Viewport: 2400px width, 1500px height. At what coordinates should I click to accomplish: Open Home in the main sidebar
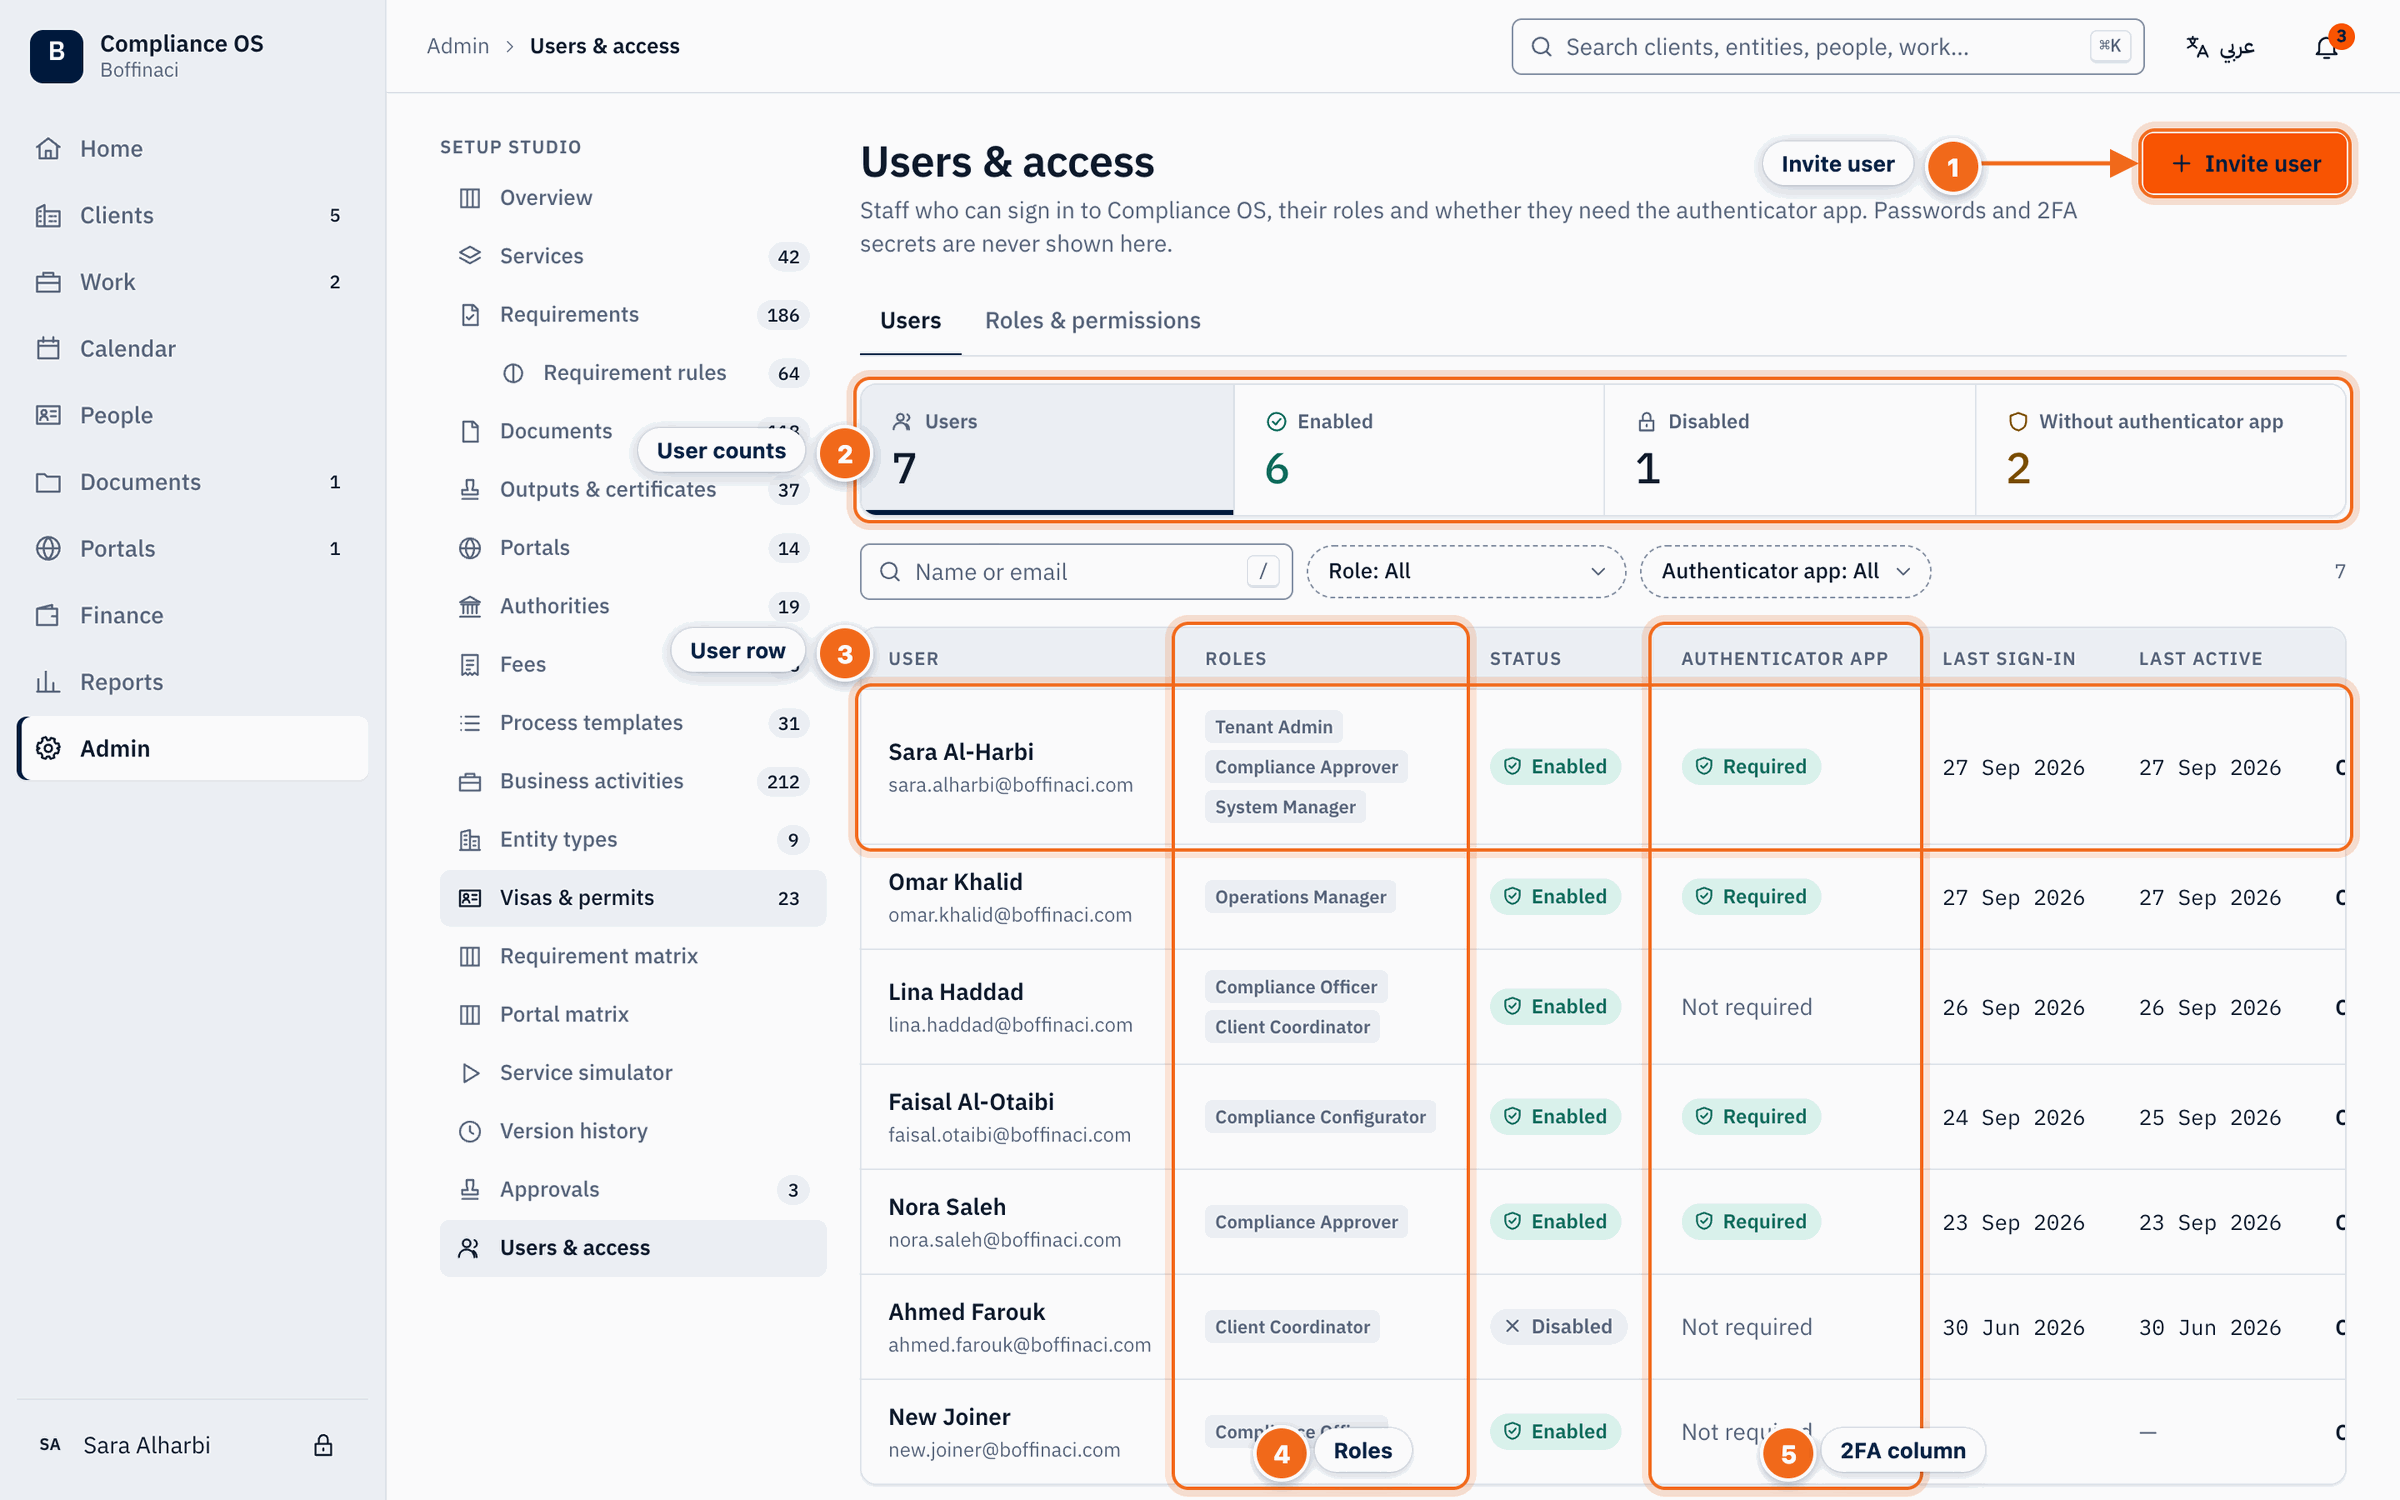pos(193,149)
